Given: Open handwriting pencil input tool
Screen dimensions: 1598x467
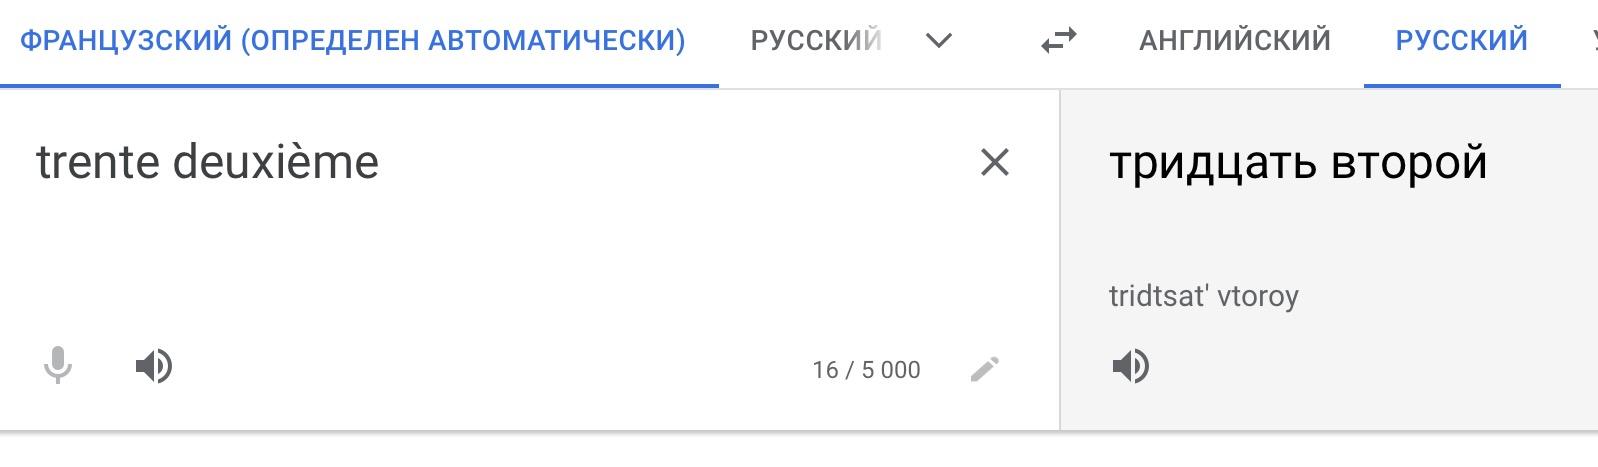Looking at the screenshot, I should (985, 369).
